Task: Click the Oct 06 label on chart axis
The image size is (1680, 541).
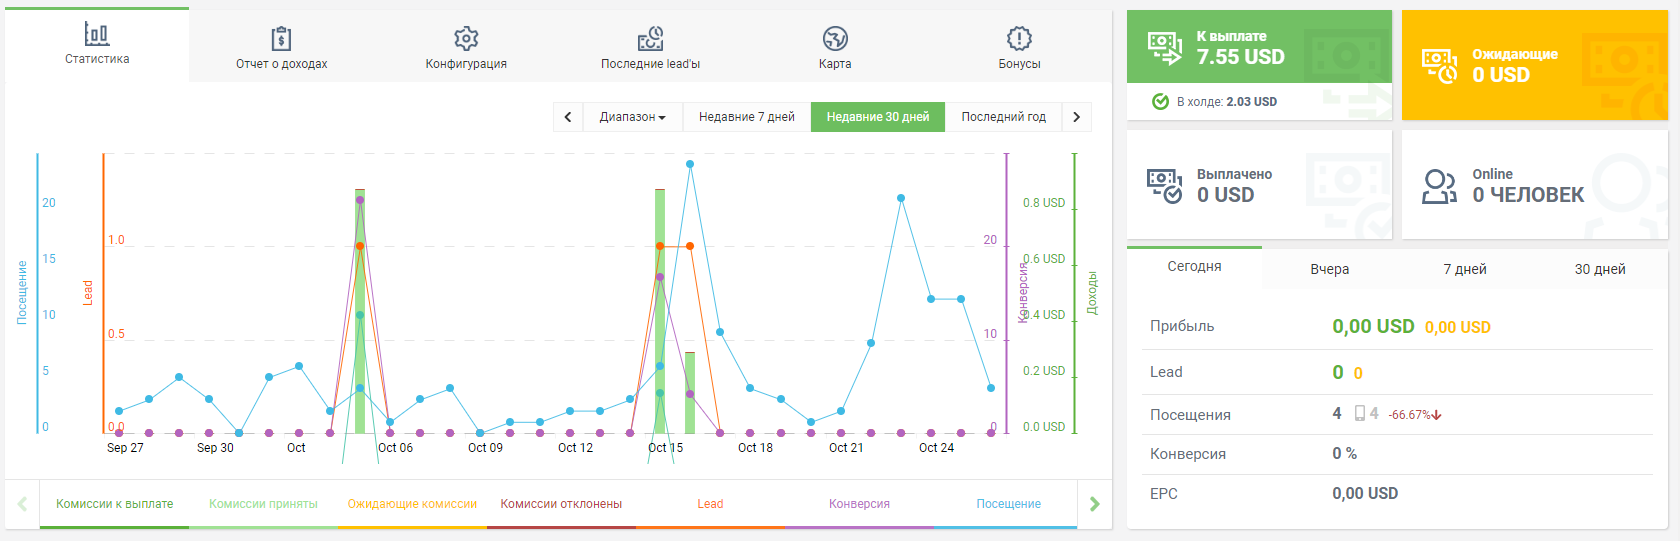Action: [x=395, y=448]
